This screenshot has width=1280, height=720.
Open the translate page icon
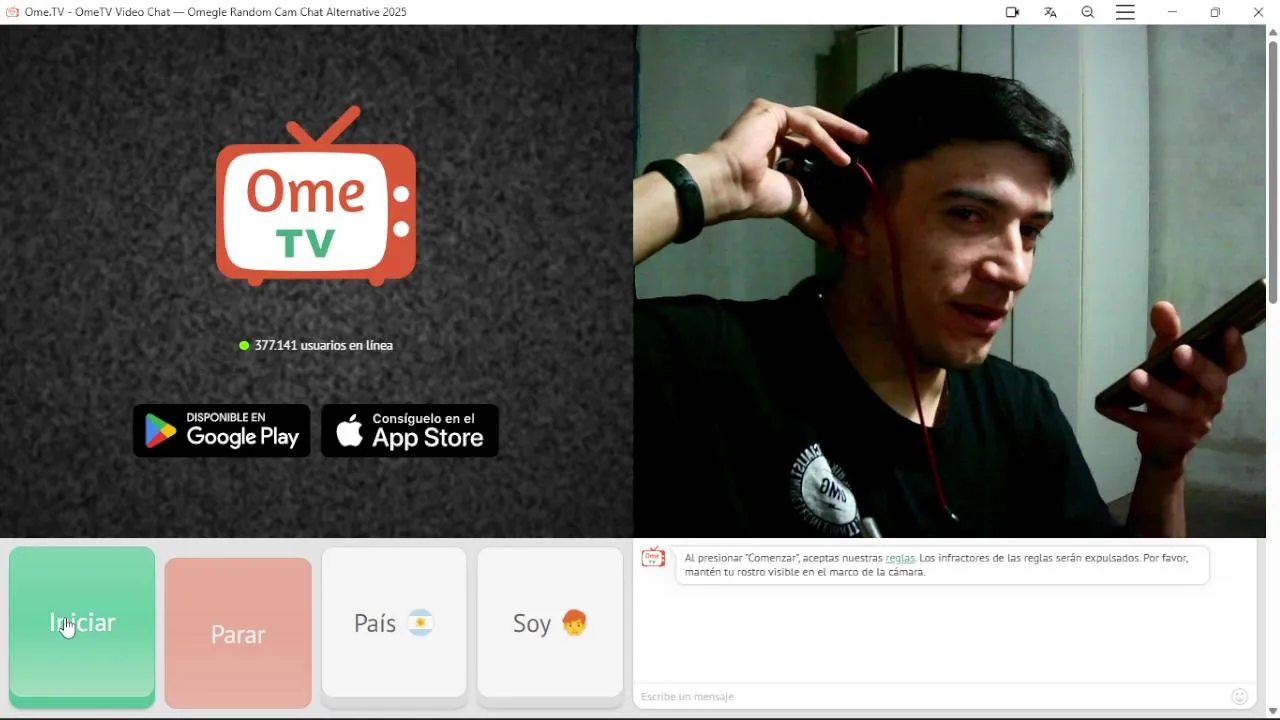1050,12
